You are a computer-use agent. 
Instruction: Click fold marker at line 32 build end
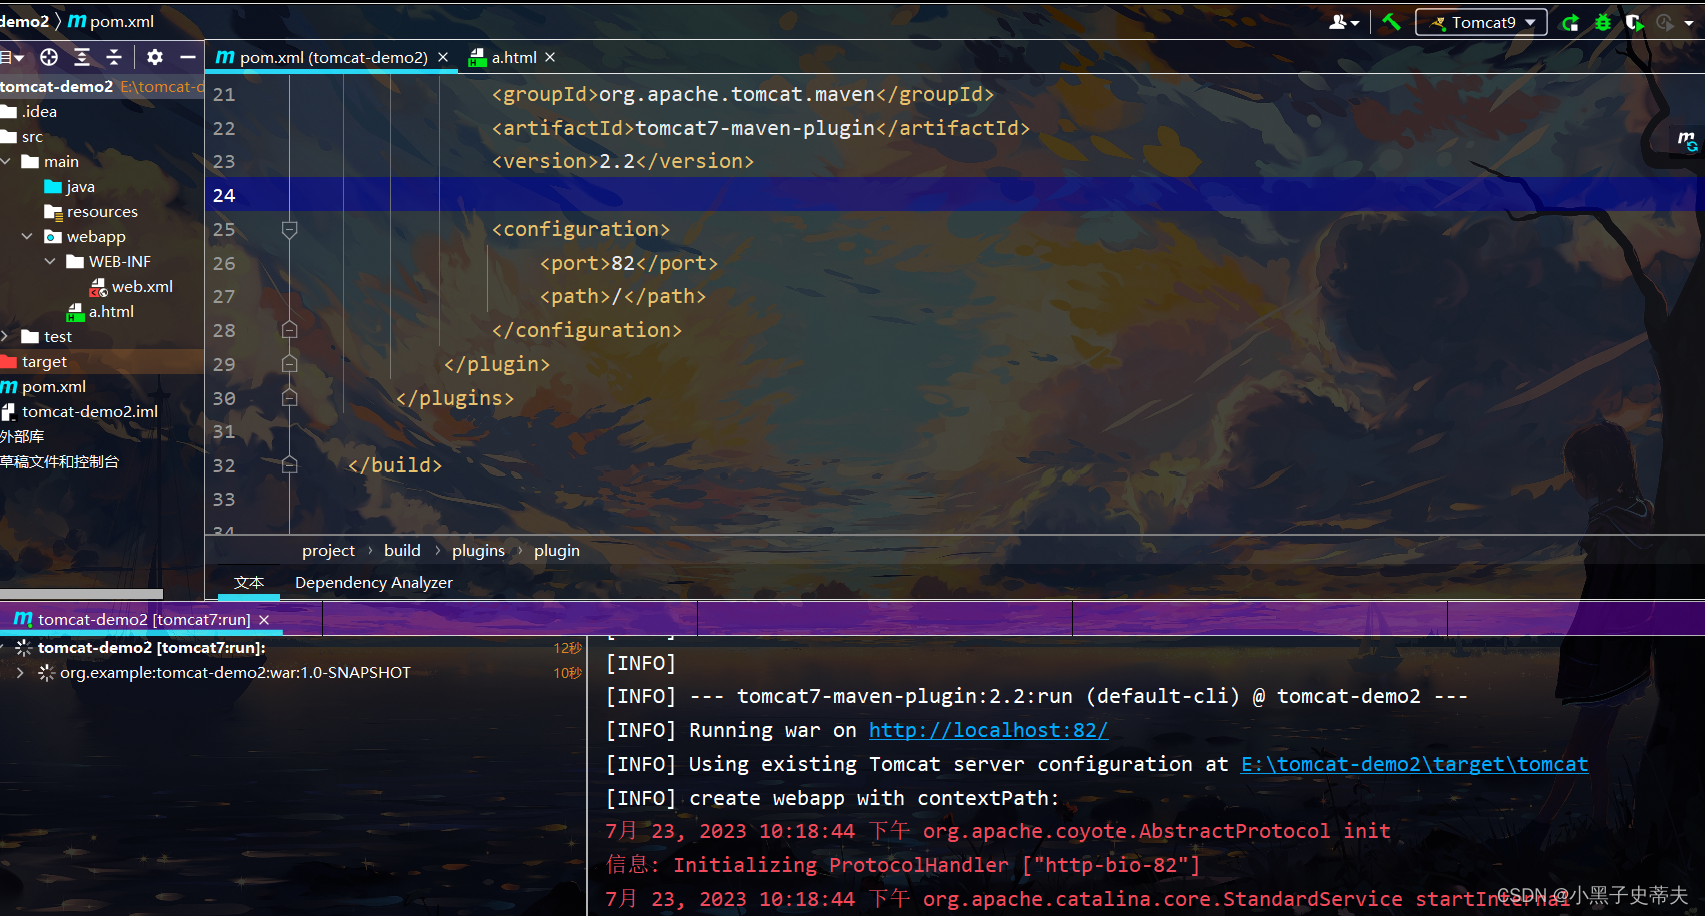(289, 465)
